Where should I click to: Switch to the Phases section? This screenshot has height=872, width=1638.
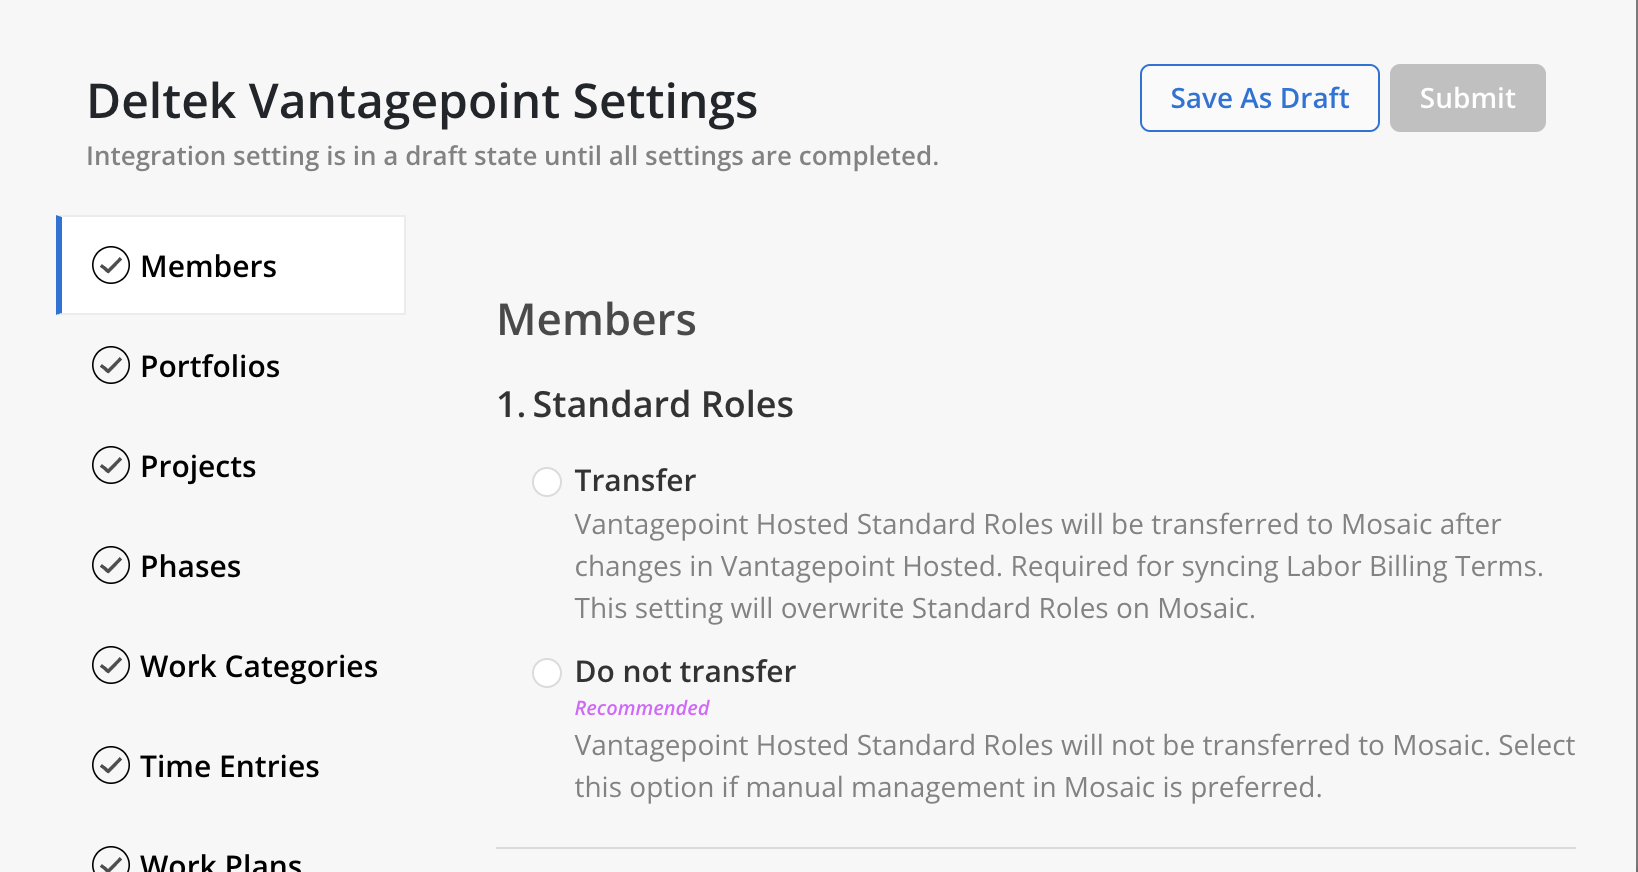pos(231,566)
